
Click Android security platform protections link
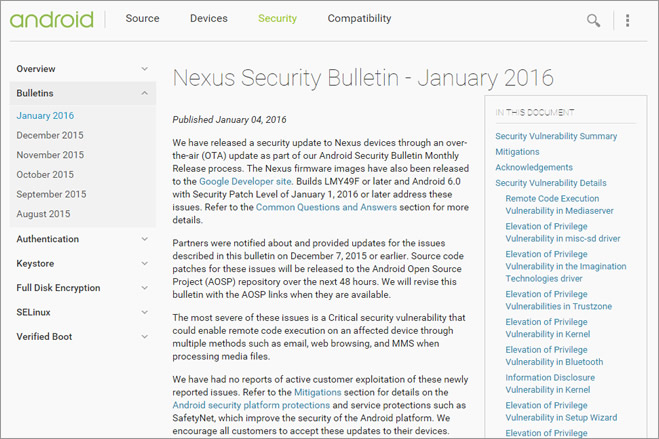point(251,405)
